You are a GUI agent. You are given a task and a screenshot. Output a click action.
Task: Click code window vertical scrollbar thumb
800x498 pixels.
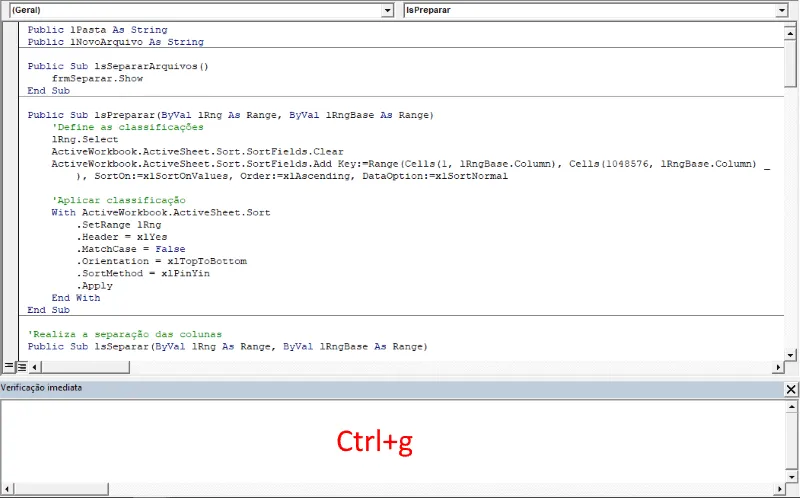[790, 62]
